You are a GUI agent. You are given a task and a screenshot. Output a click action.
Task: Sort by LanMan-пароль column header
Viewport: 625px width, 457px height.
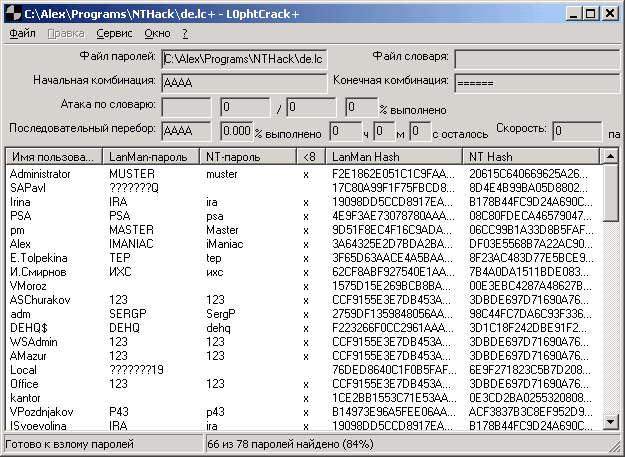coord(151,157)
